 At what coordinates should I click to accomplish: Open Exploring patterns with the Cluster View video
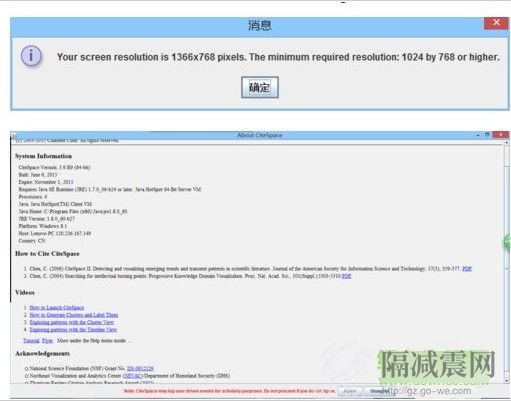(x=72, y=322)
